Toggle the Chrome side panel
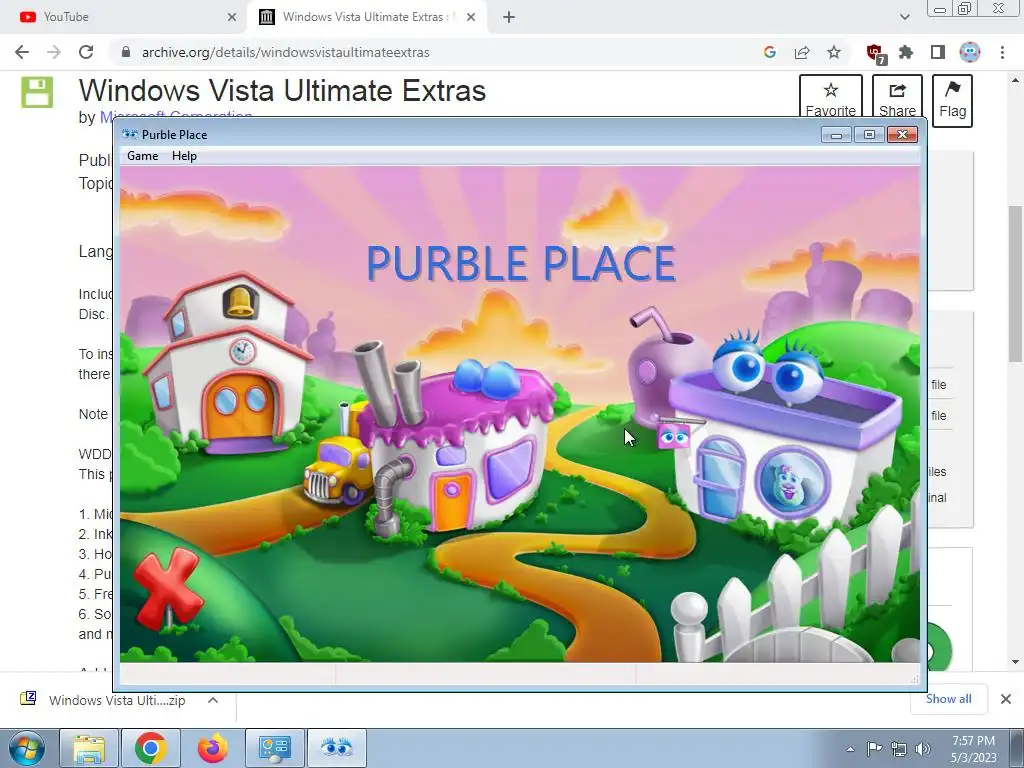This screenshot has width=1024, height=768. [x=938, y=52]
